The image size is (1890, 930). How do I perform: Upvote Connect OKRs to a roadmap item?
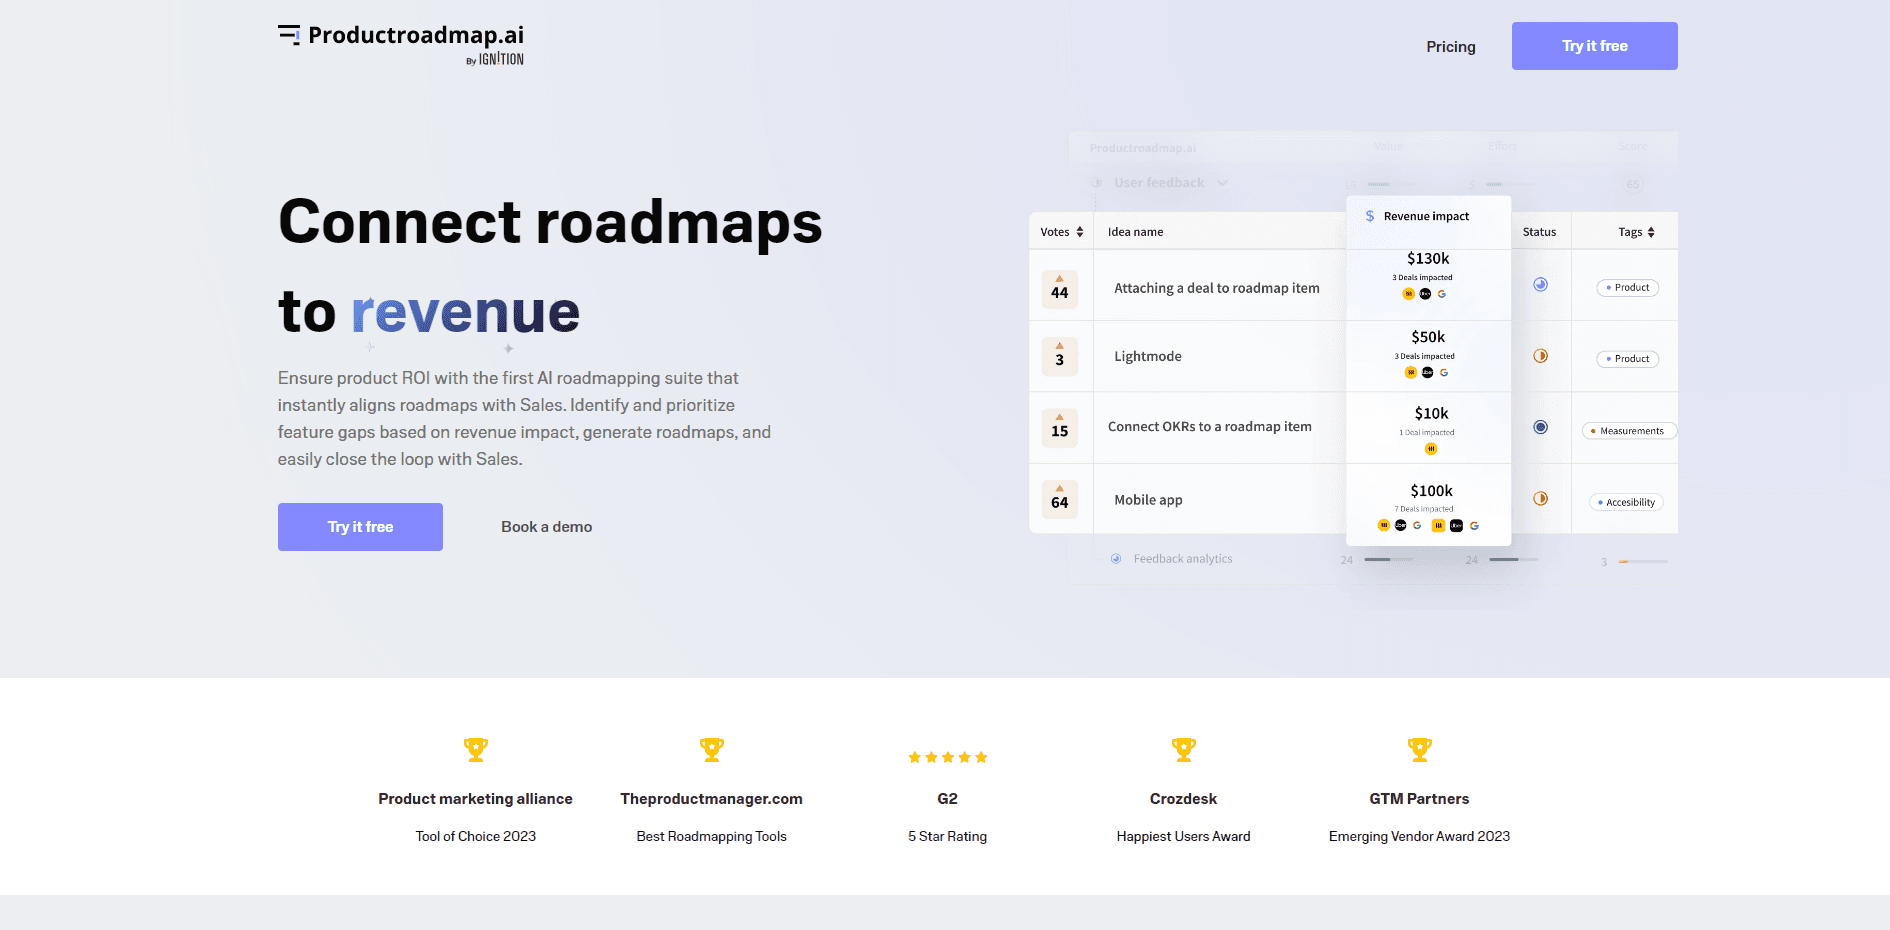1059,428
